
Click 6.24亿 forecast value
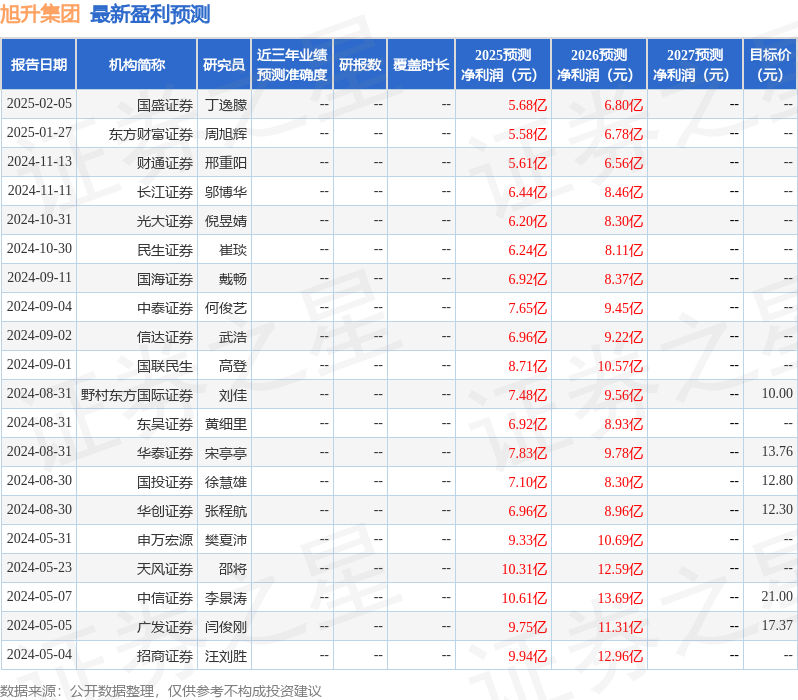(x=528, y=250)
